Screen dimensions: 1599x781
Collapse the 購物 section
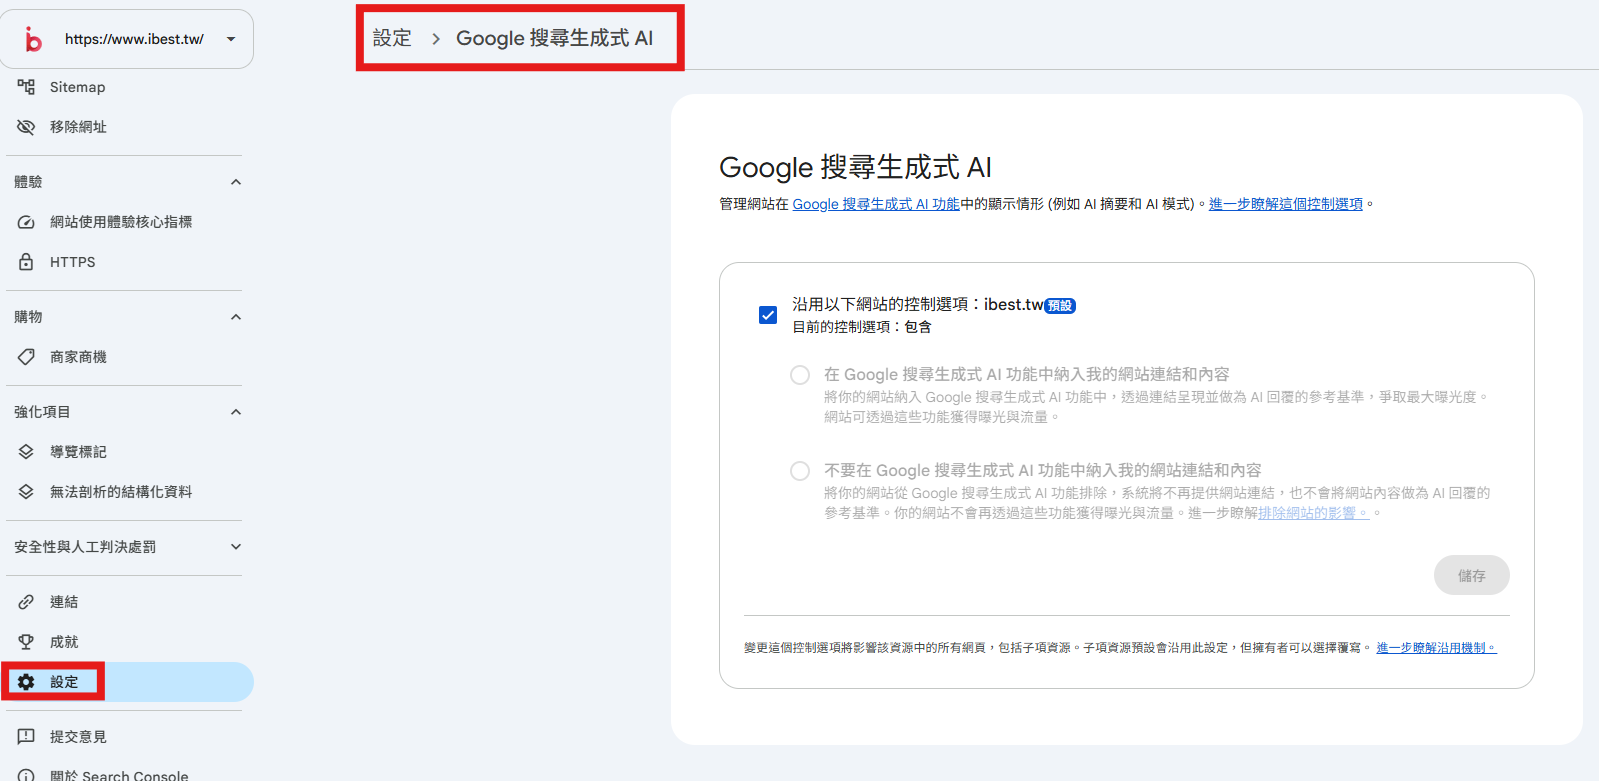(236, 317)
